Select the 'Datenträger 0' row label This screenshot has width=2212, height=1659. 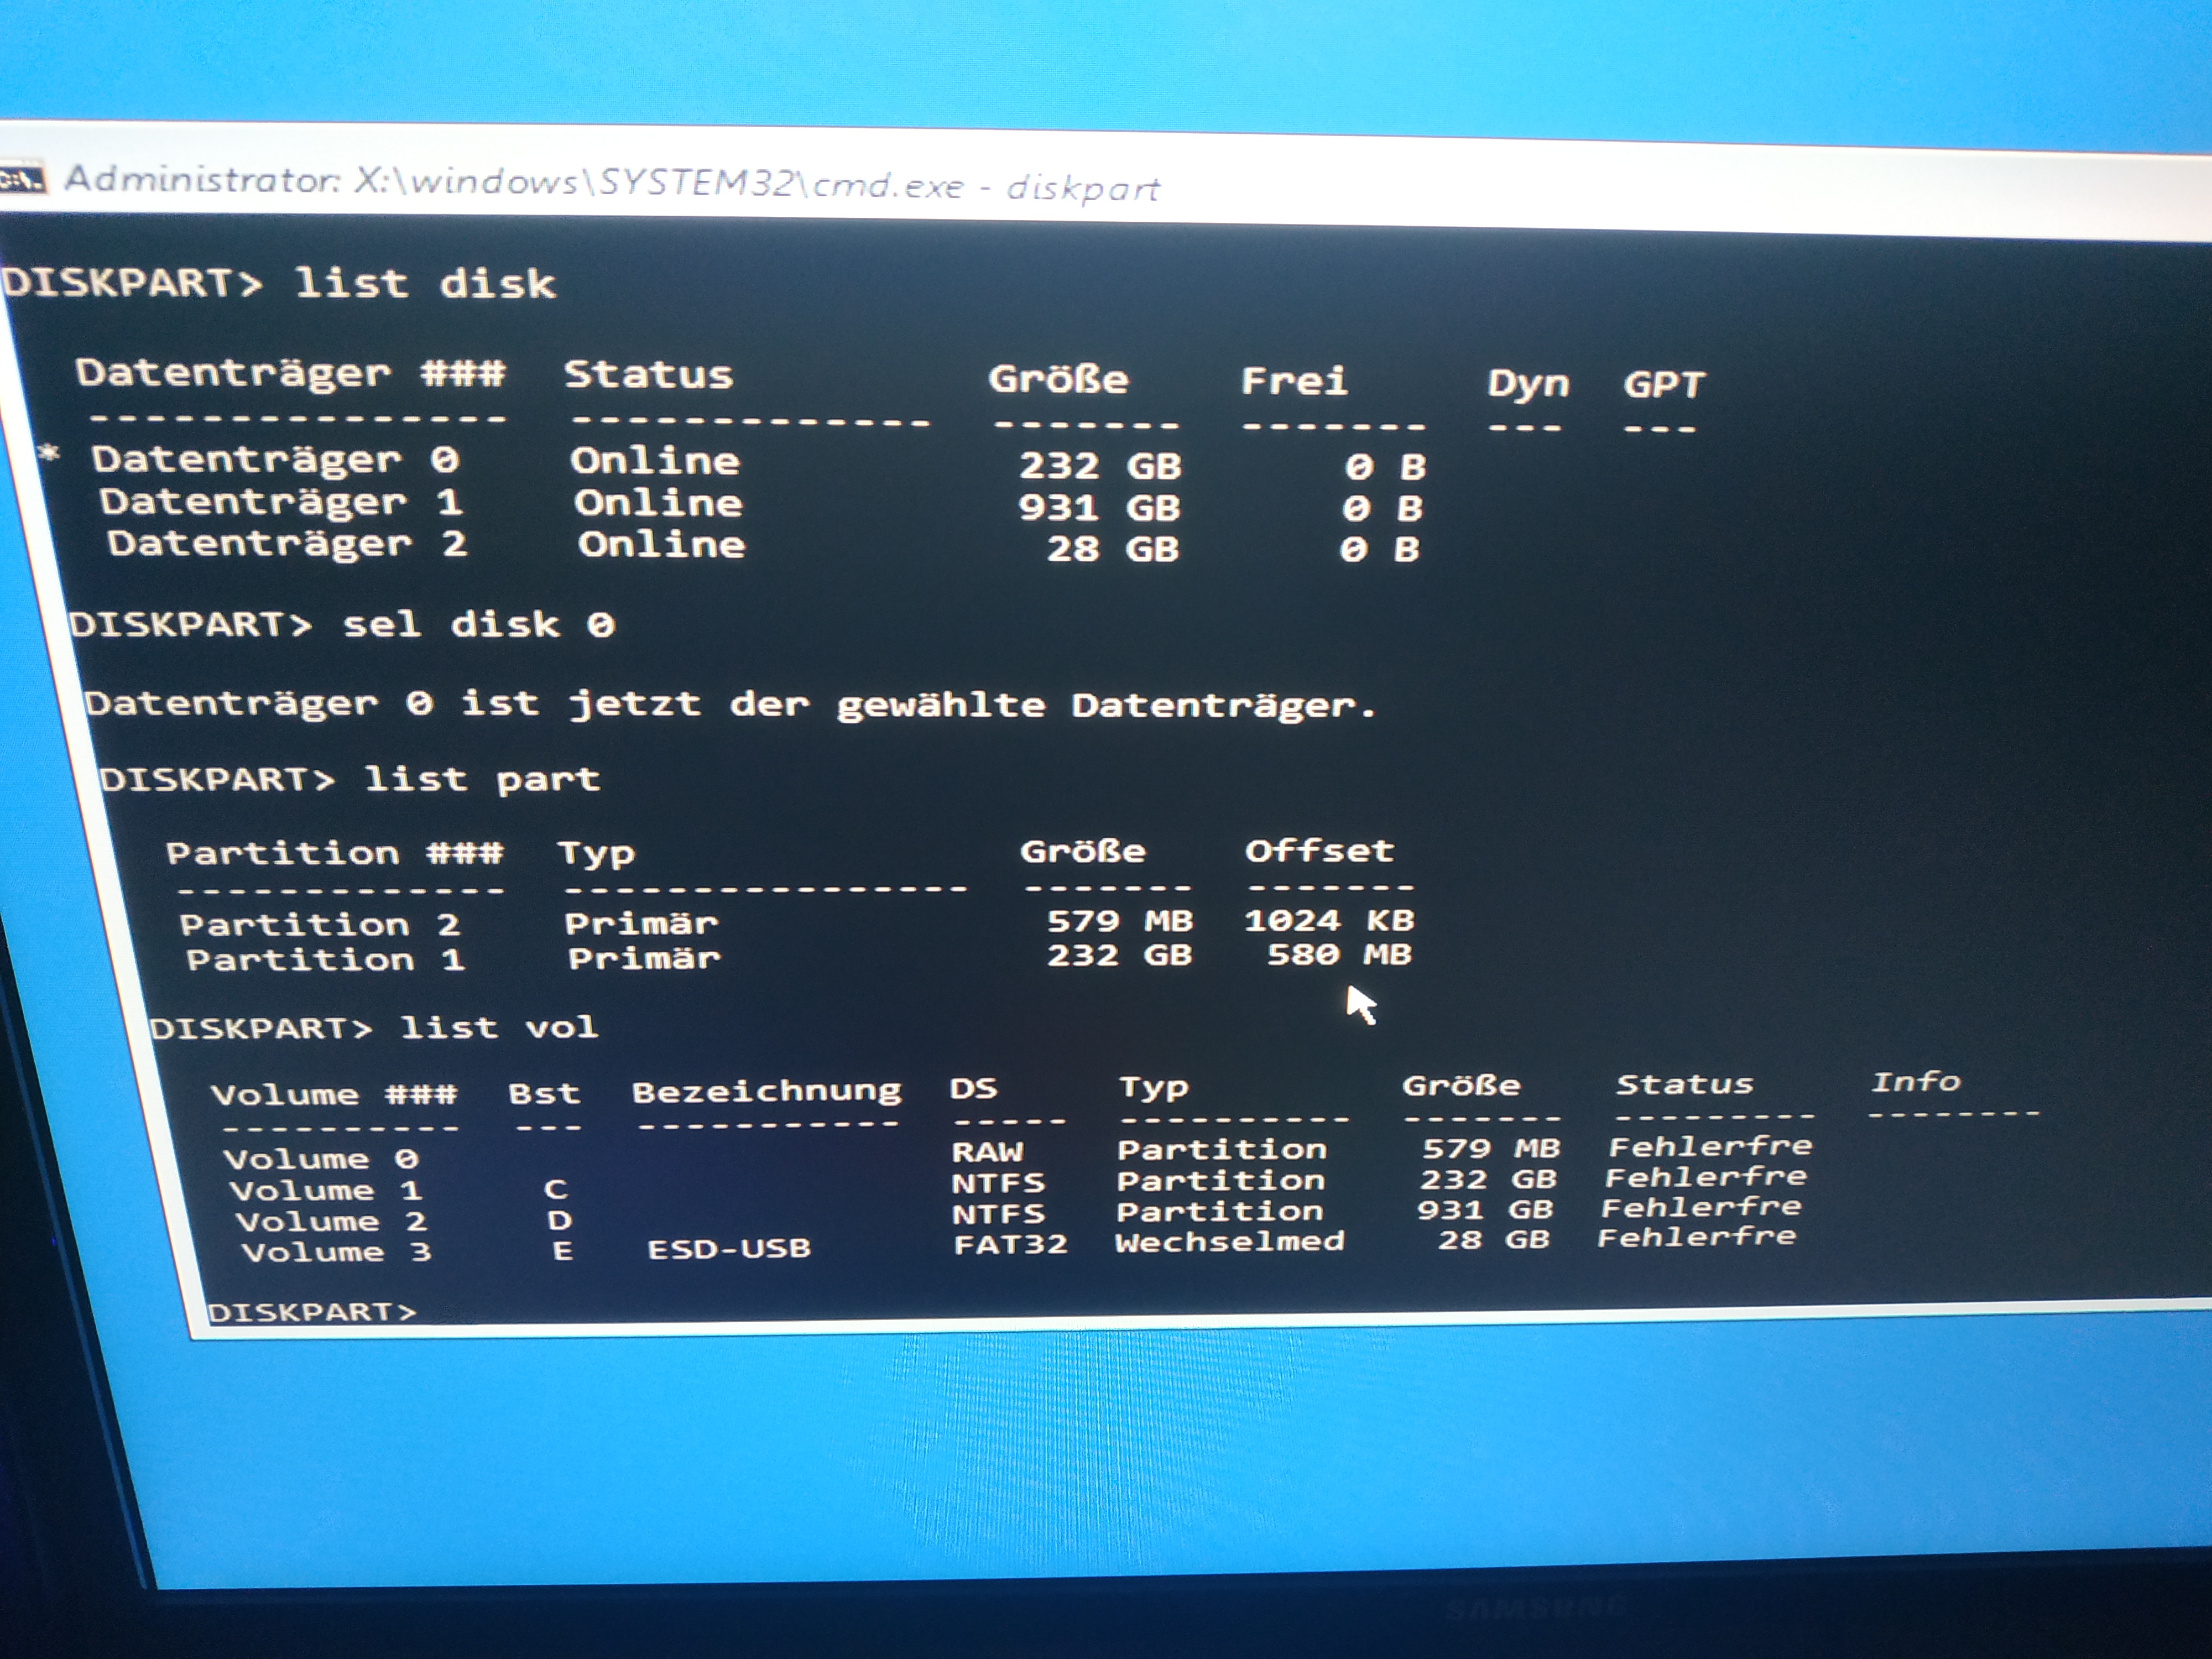click(x=275, y=460)
